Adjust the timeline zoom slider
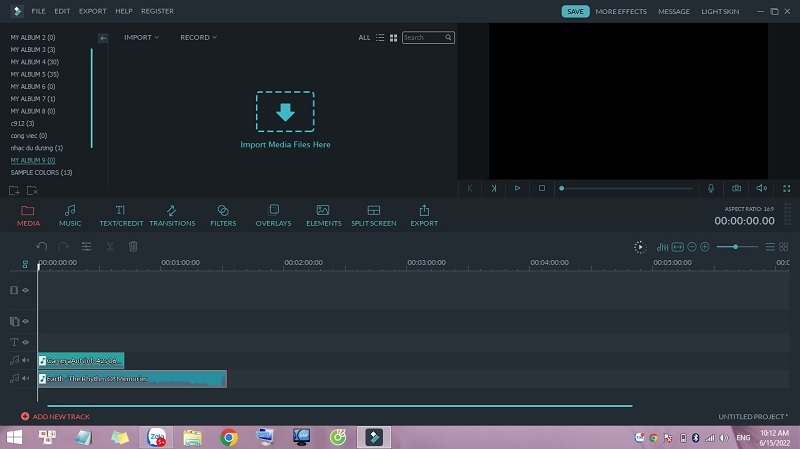800x449 pixels. [735, 247]
